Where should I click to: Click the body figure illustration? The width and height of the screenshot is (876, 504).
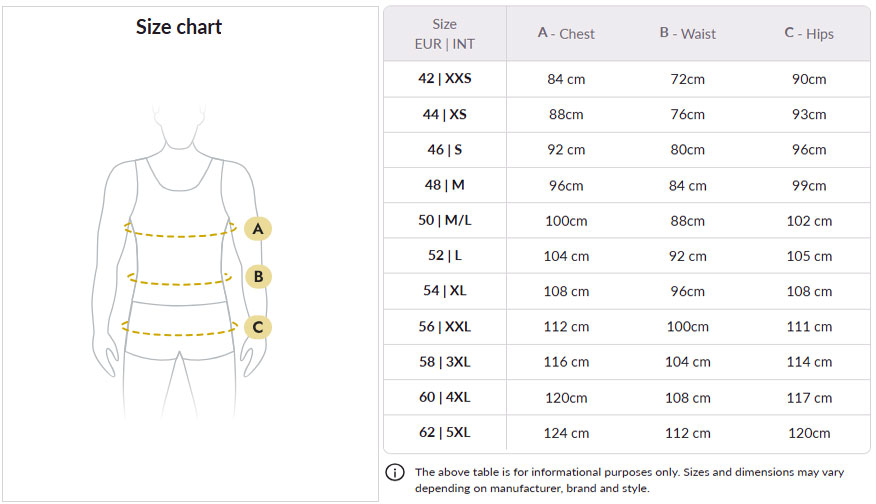179,260
